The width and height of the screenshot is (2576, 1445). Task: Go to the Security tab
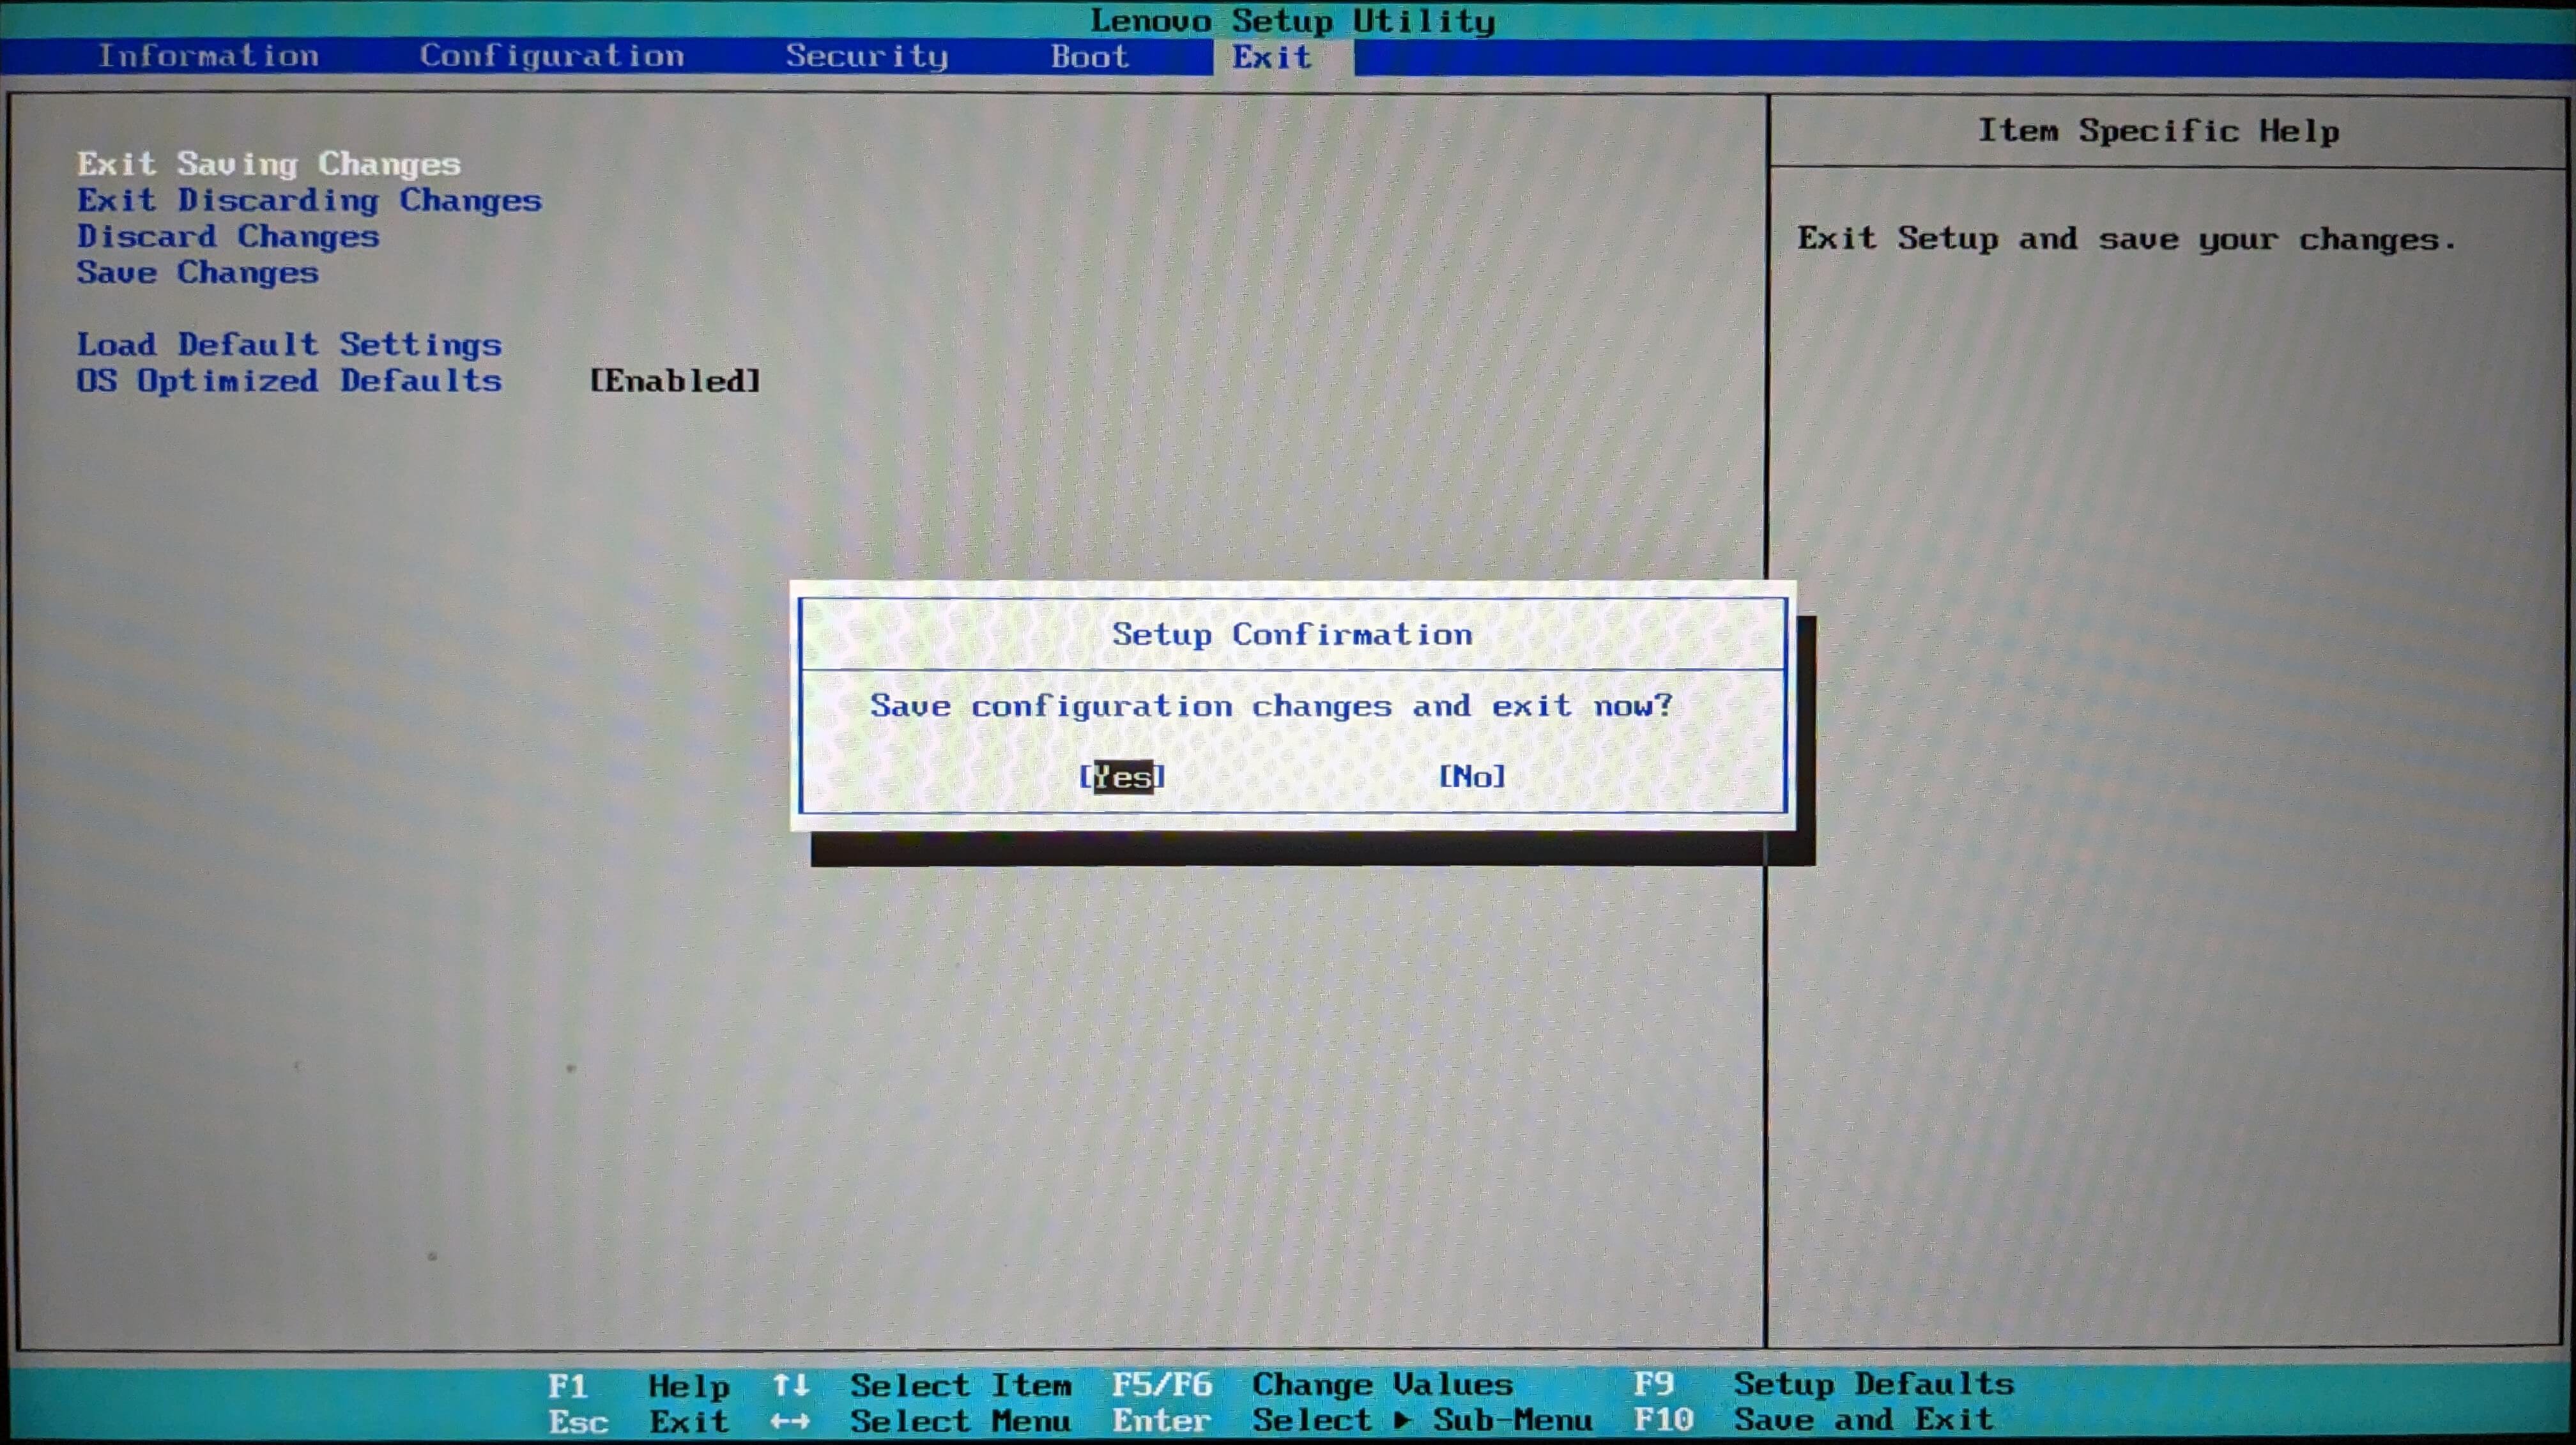coord(866,56)
